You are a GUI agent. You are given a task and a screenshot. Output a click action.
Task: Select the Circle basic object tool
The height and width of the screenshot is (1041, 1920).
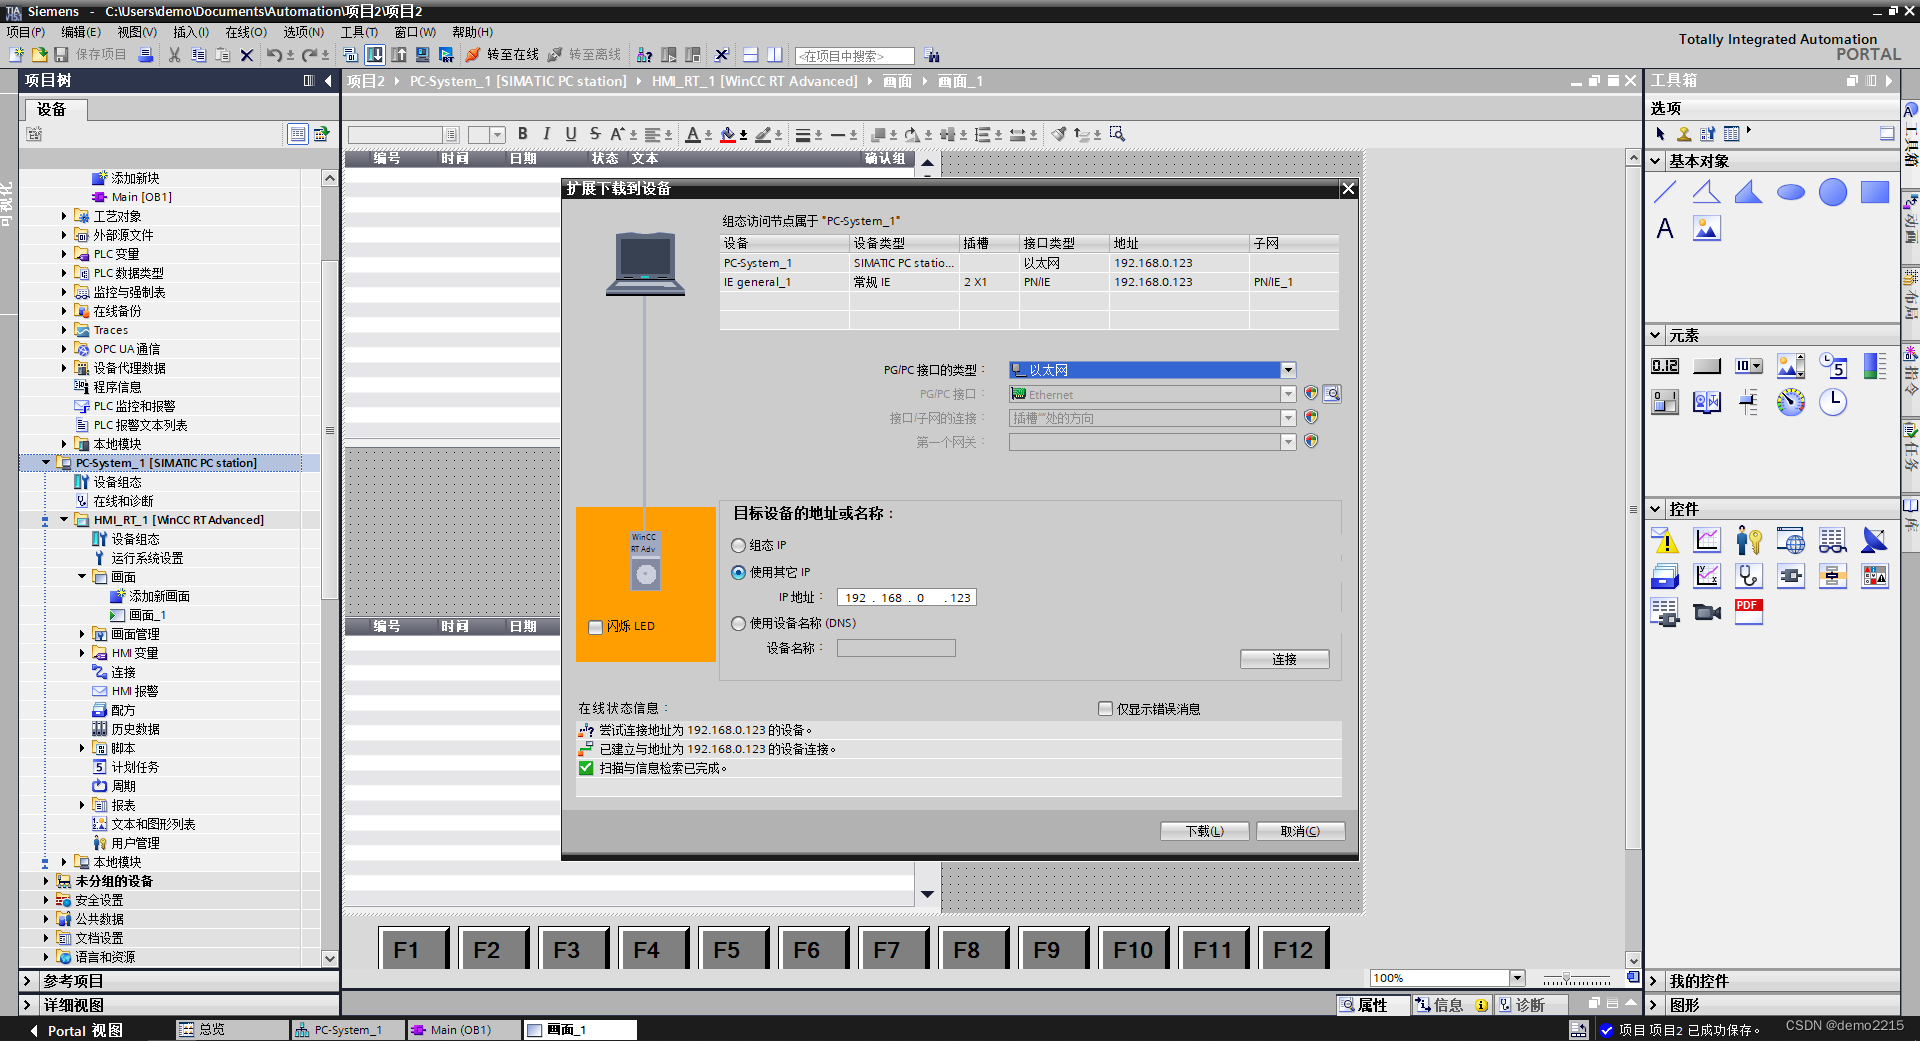point(1832,192)
